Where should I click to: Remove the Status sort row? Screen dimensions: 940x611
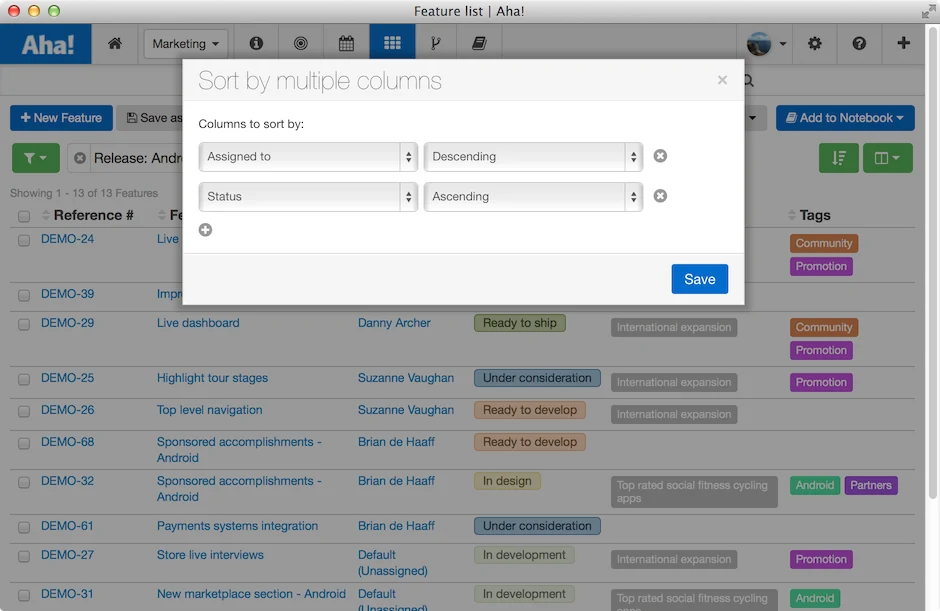[x=660, y=196]
